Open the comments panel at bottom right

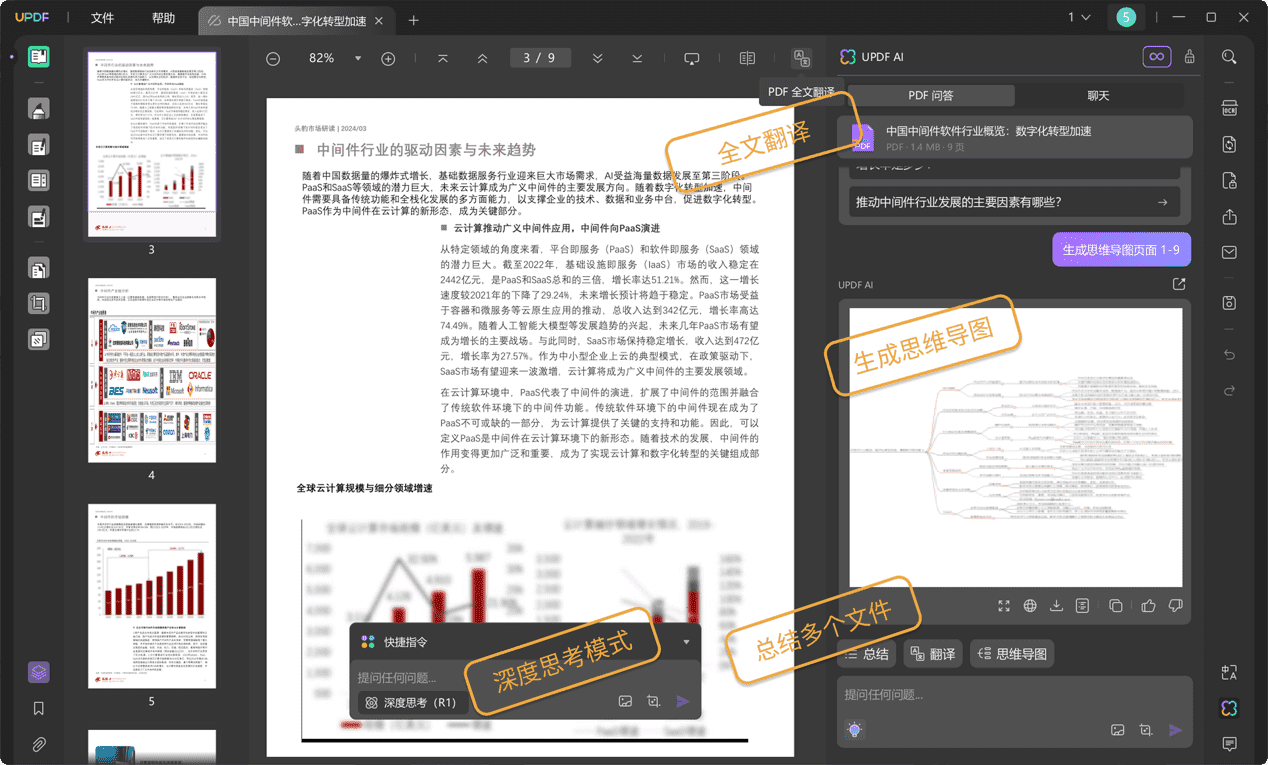pyautogui.click(x=1230, y=744)
